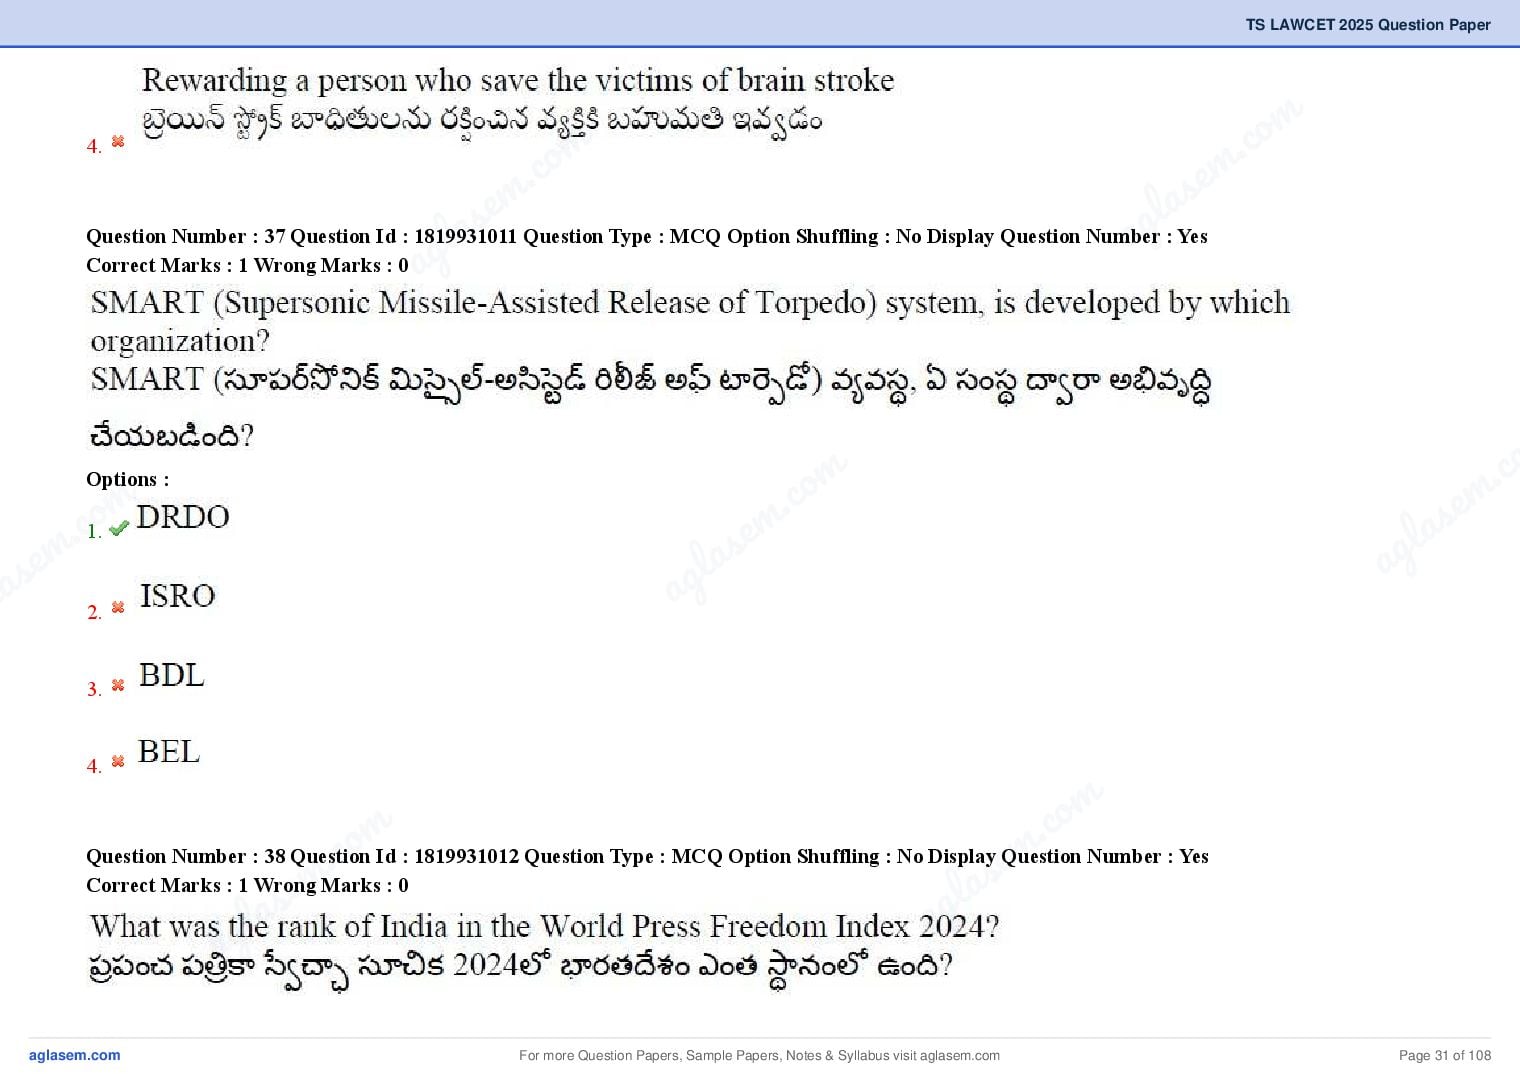The height and width of the screenshot is (1074, 1520).
Task: Click option number 3 before BDL
Action: coord(95,689)
